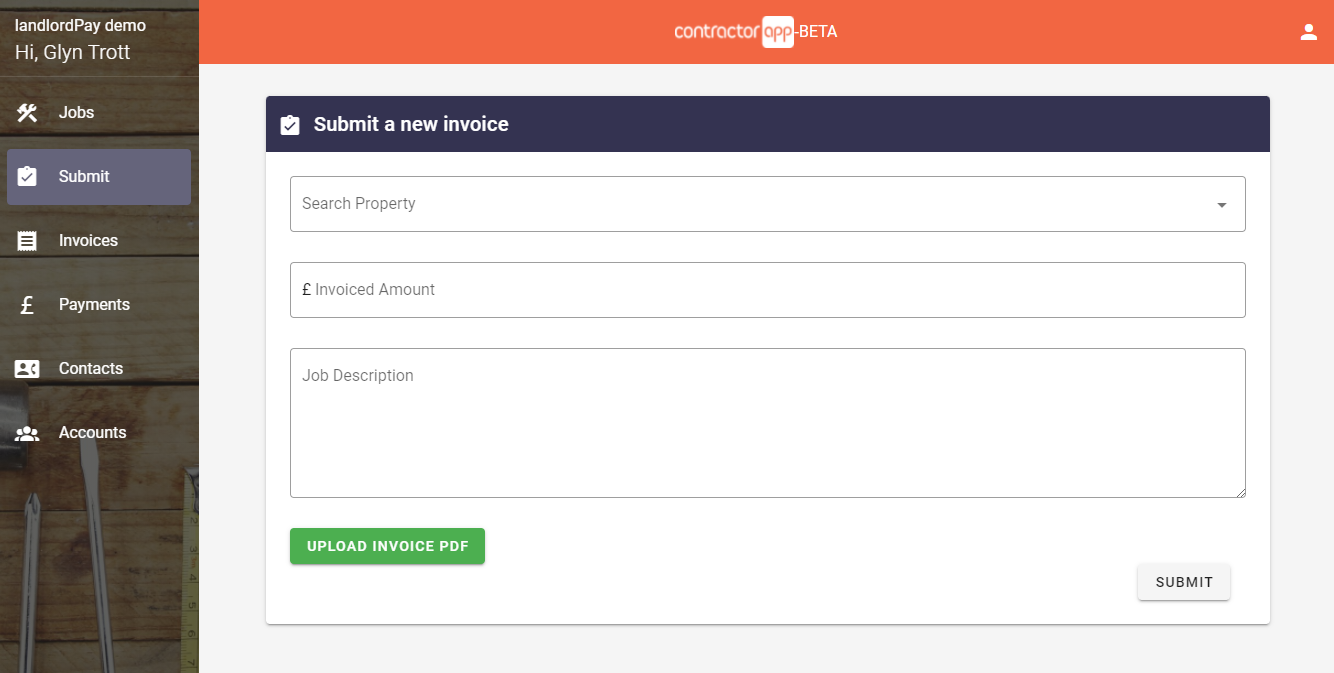Open the user profile icon in header

1308,32
